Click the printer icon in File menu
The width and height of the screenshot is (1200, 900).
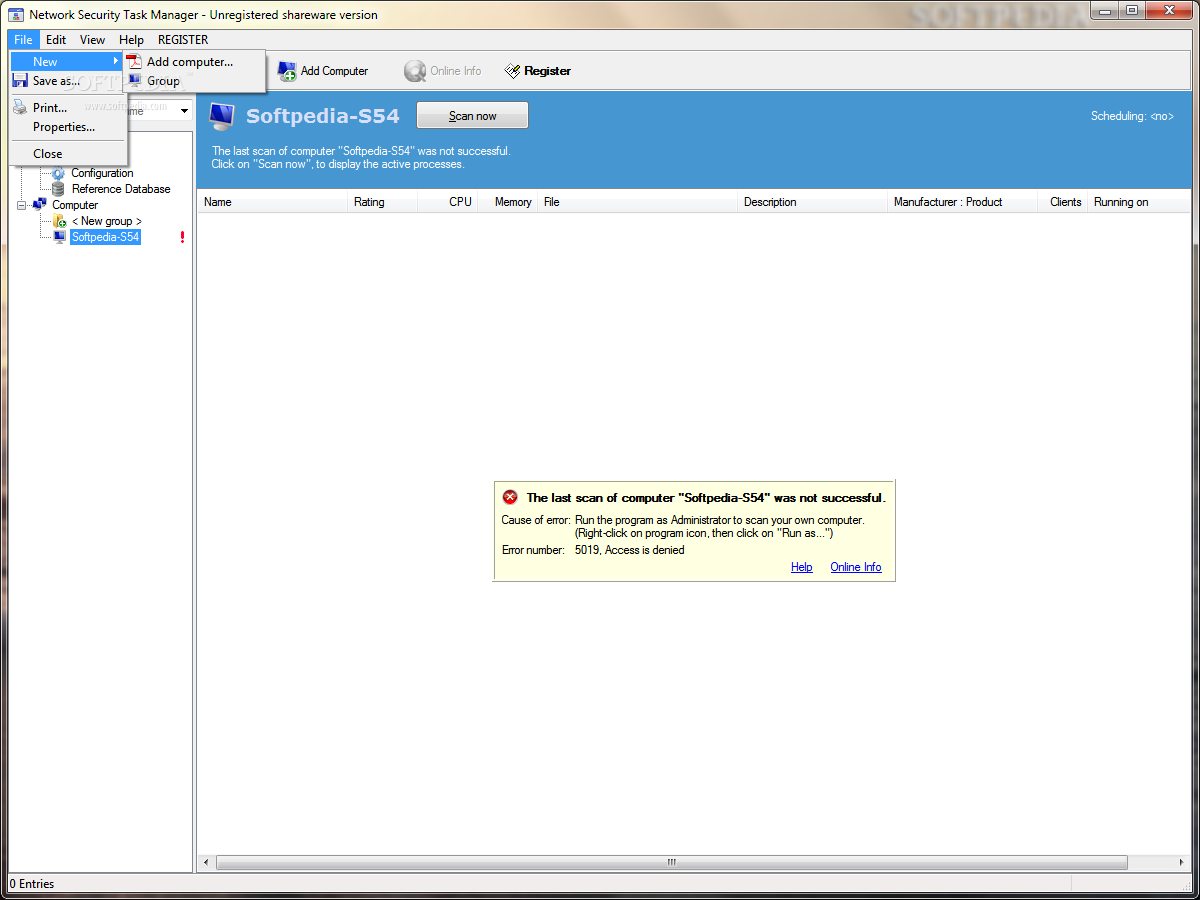pyautogui.click(x=20, y=107)
